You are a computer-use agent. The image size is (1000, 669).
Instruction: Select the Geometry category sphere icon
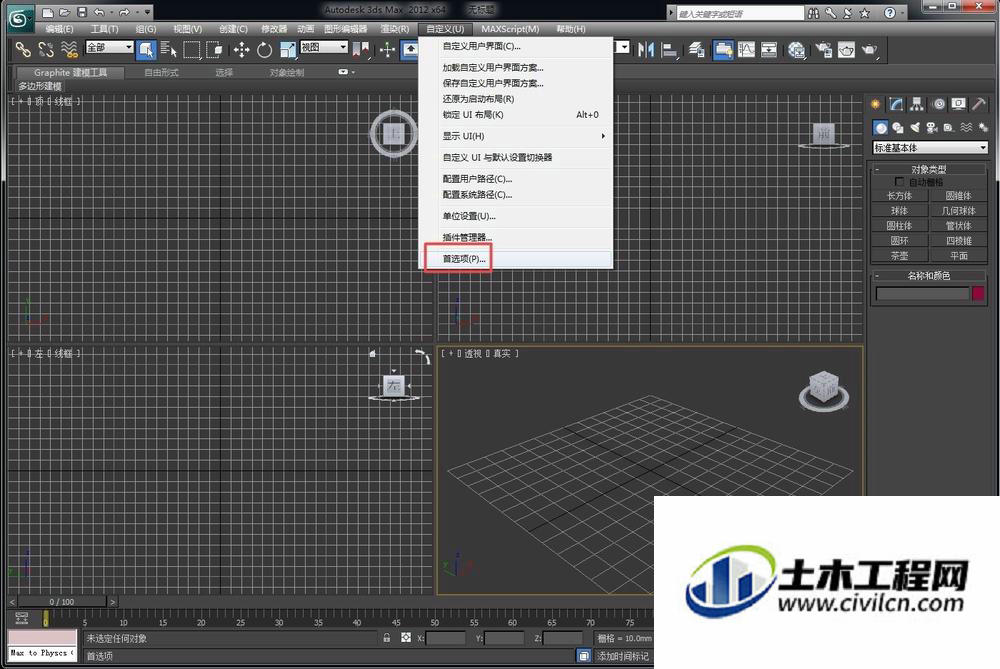tap(880, 128)
